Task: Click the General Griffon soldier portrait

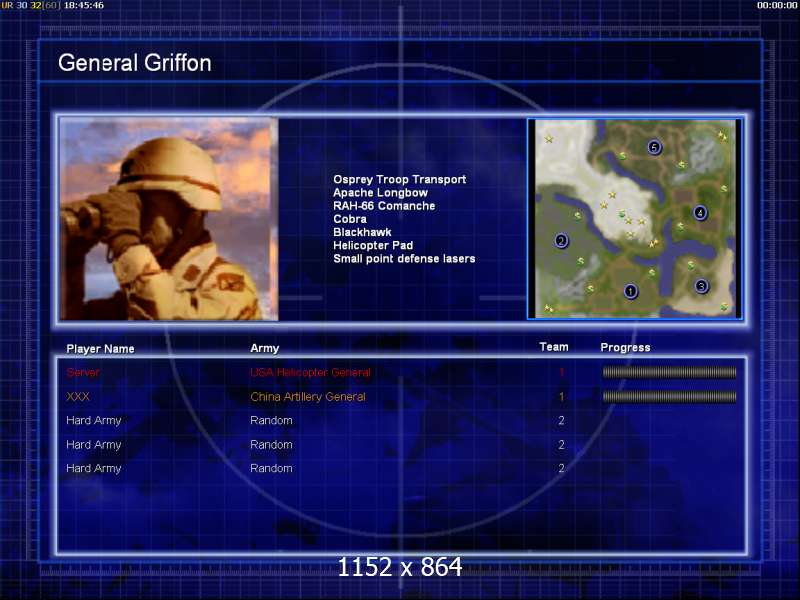Action: [x=169, y=219]
